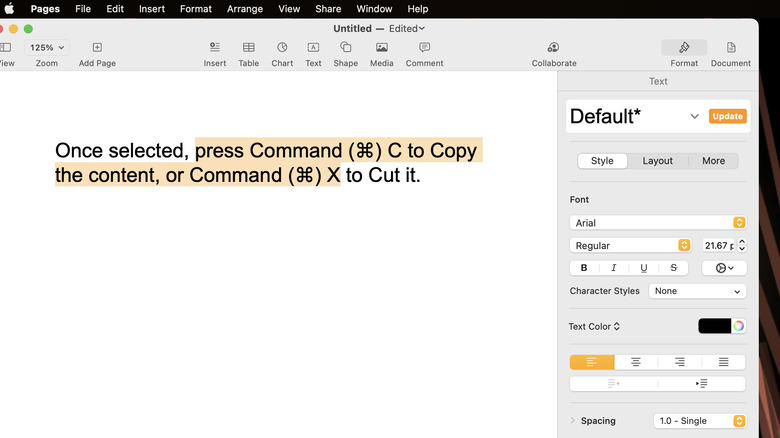Click the Update style button

tap(727, 116)
